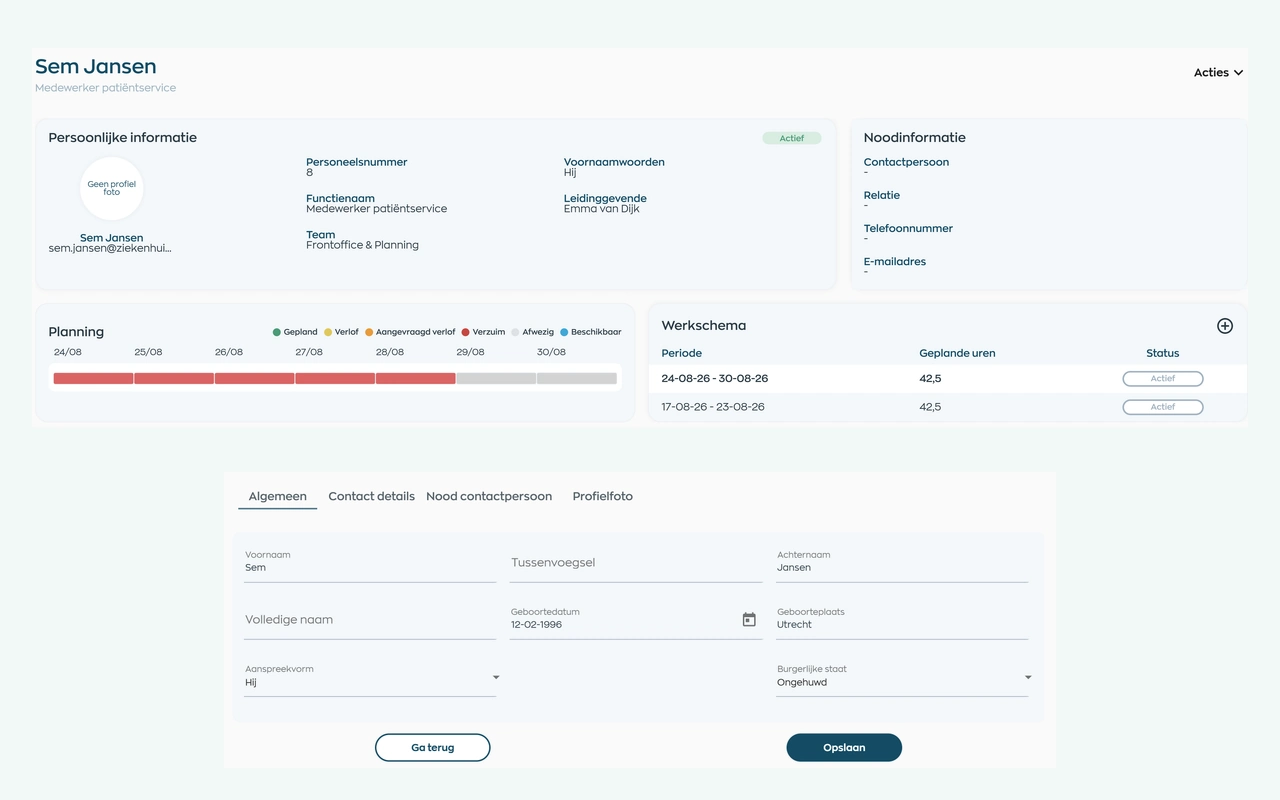
Task: Click the yellow Verlof legend dot
Action: pyautogui.click(x=328, y=332)
